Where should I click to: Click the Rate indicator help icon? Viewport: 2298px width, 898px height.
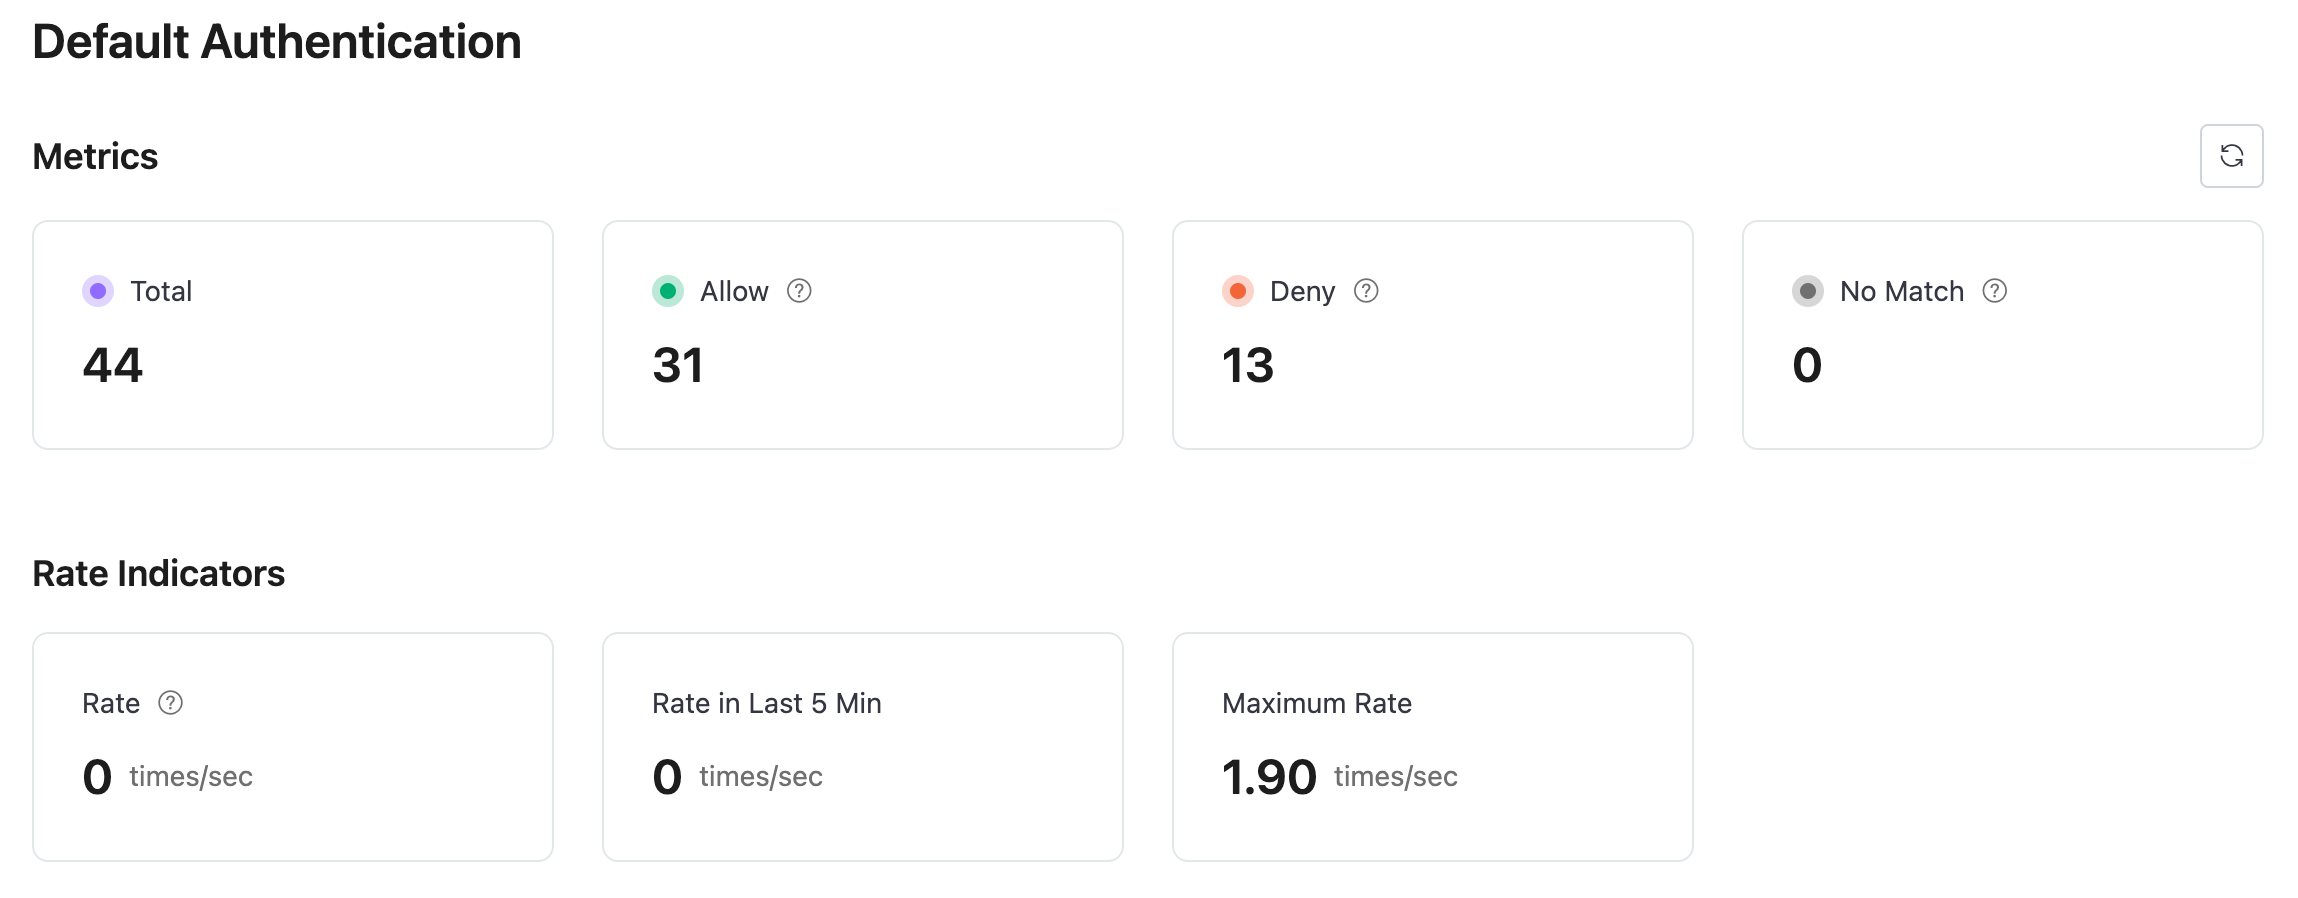(x=171, y=703)
